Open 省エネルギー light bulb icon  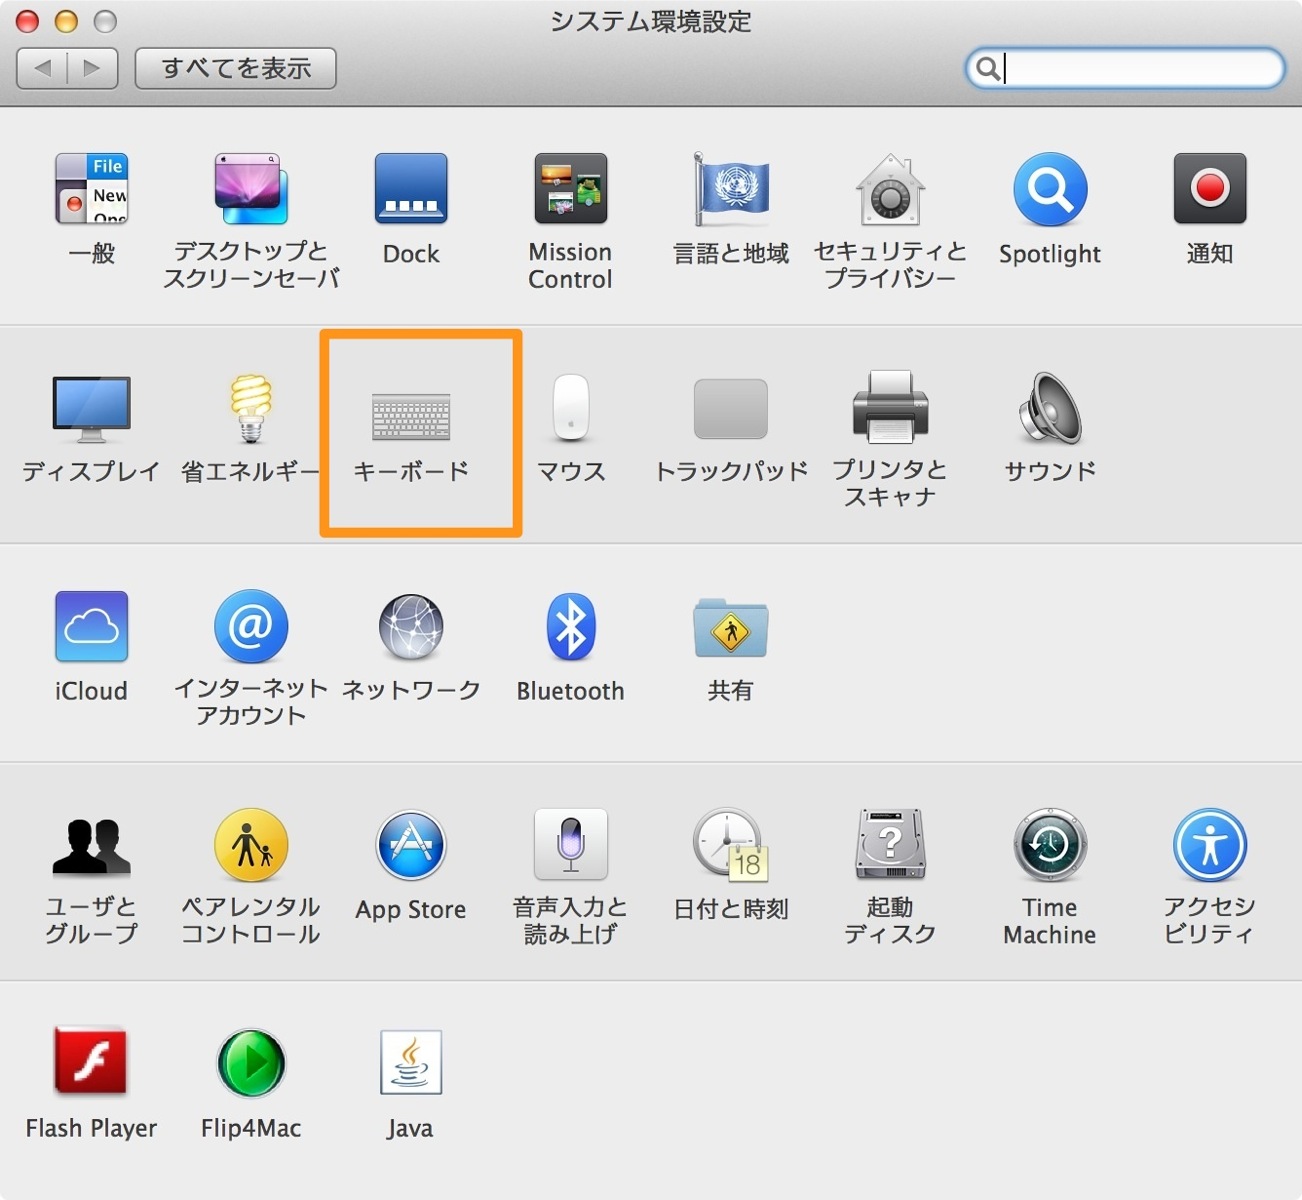point(251,407)
